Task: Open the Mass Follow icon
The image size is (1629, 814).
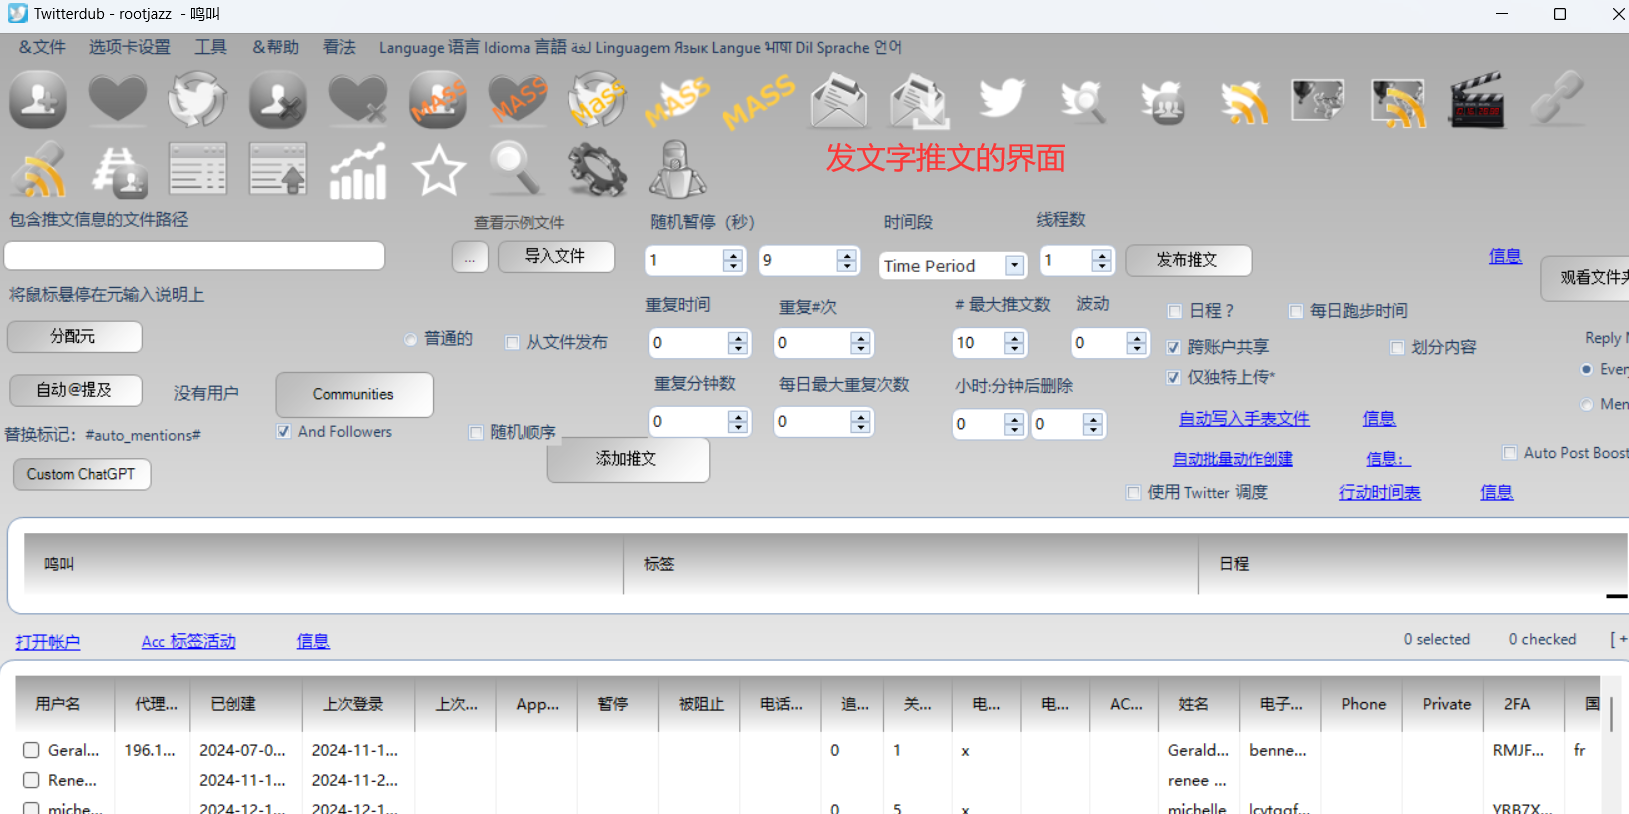Action: (x=438, y=99)
